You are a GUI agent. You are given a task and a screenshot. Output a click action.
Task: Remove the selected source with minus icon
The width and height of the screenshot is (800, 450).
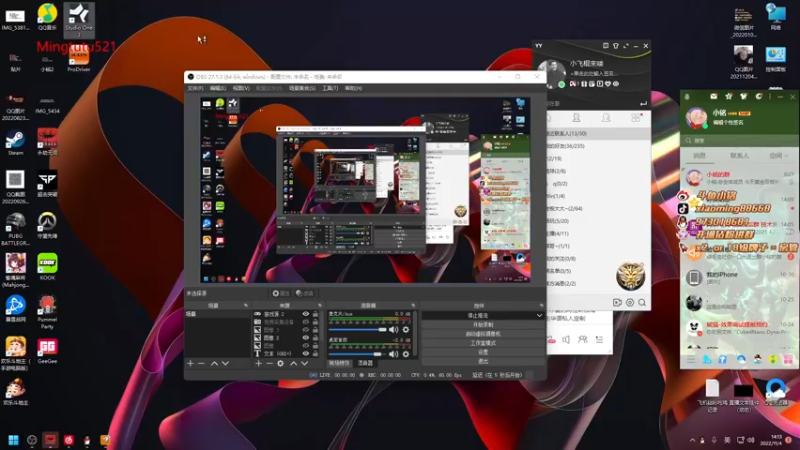[x=269, y=363]
